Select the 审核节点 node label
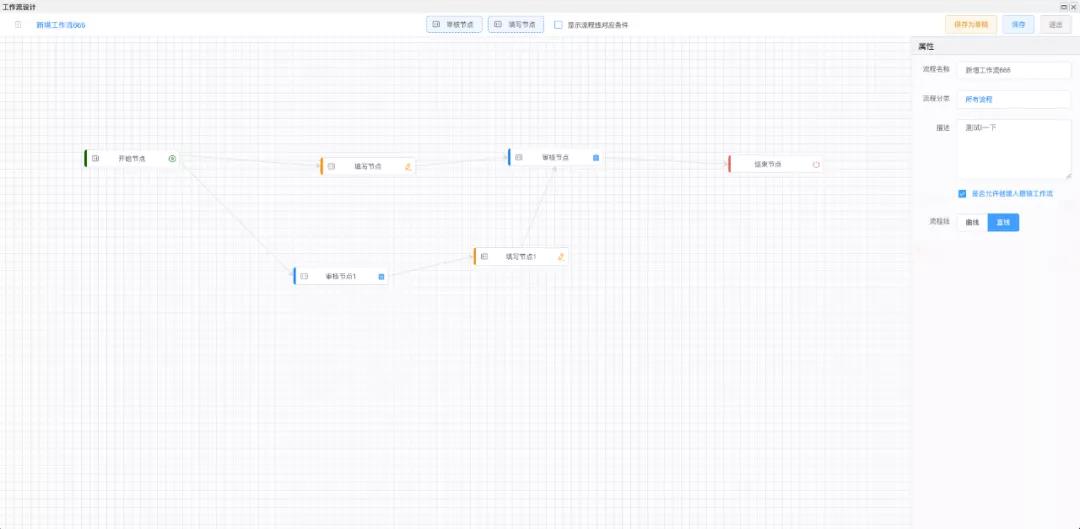Image resolution: width=1080 pixels, height=529 pixels. 555,157
